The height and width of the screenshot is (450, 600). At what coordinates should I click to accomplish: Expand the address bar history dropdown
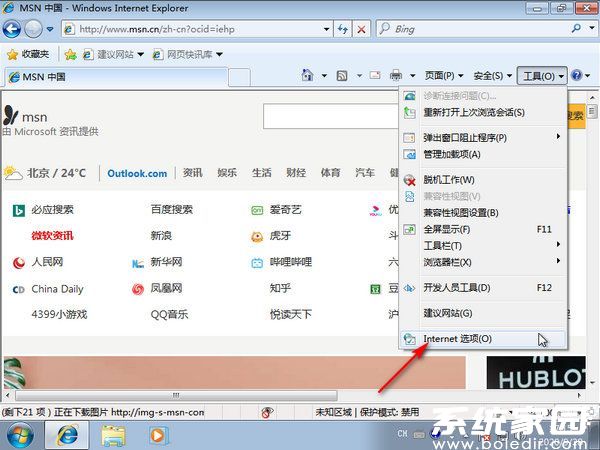tap(326, 29)
